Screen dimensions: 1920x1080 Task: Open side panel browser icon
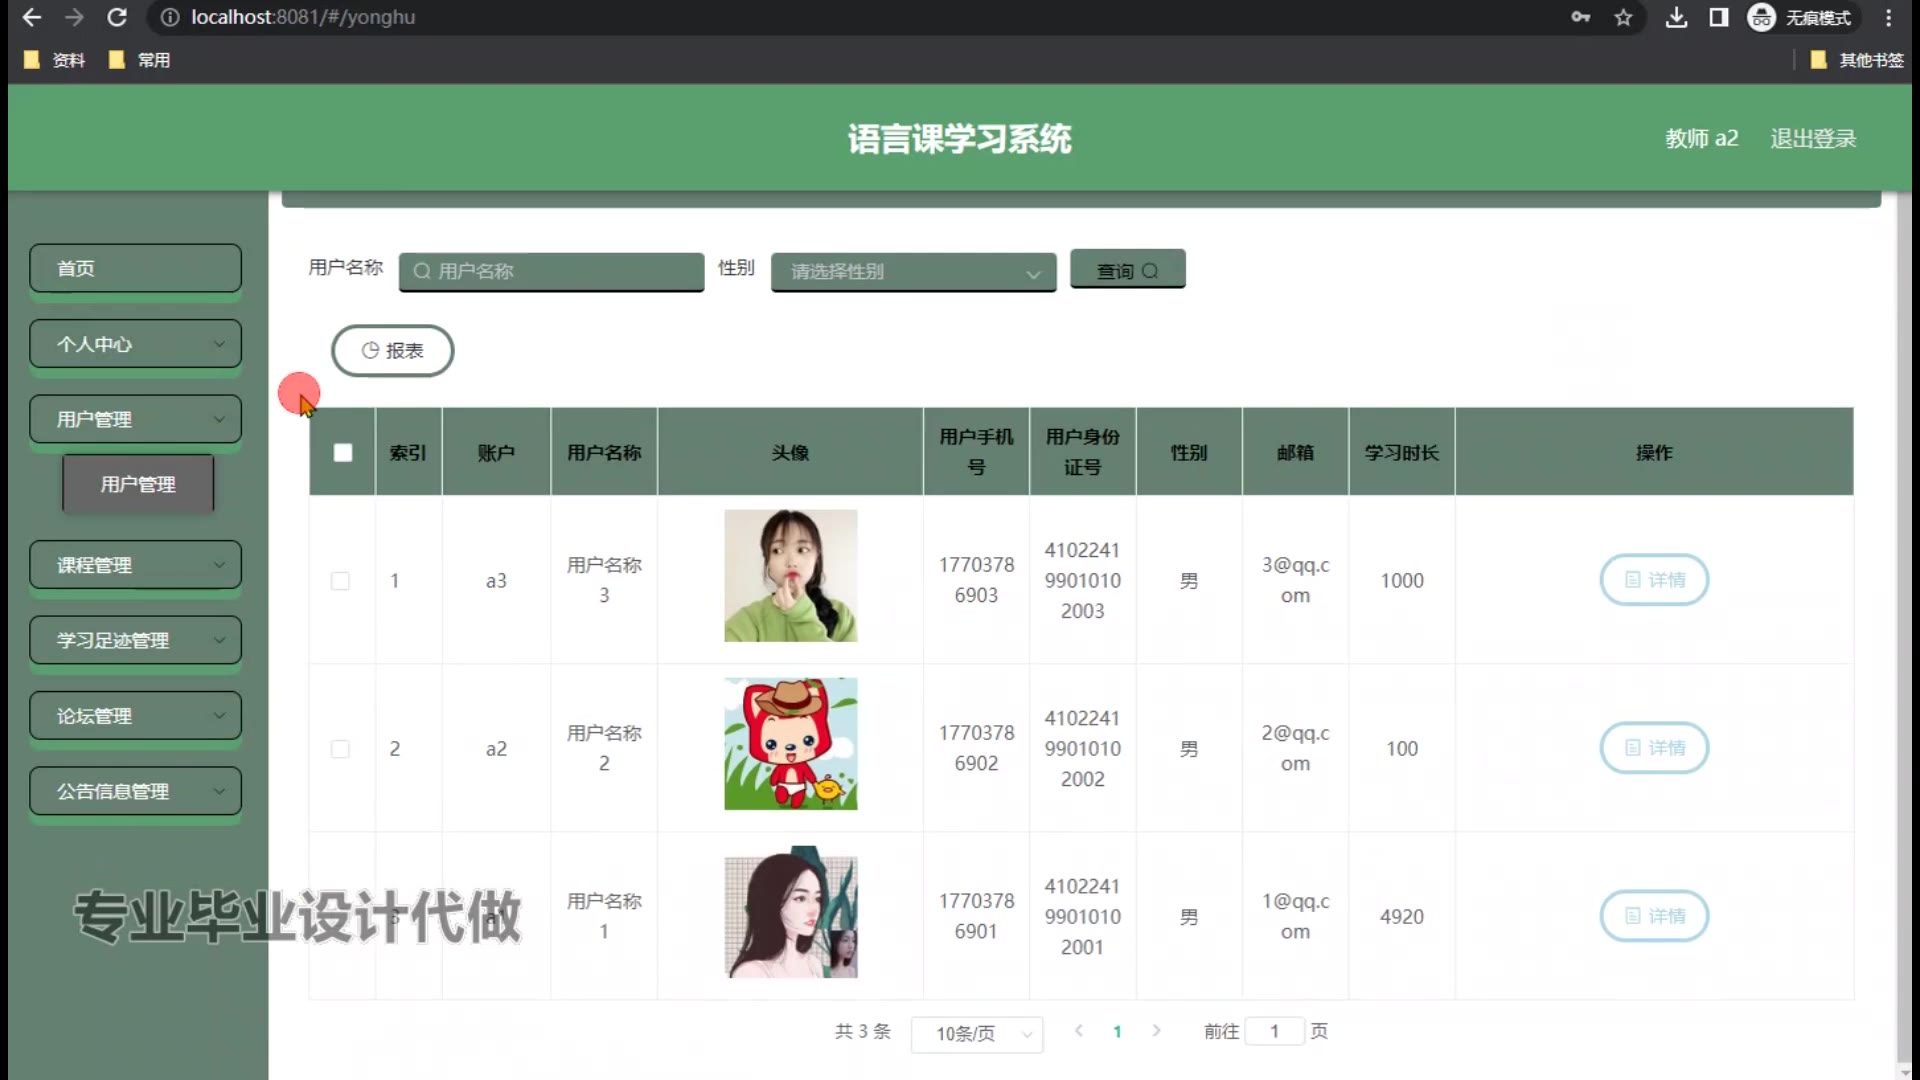tap(1719, 17)
